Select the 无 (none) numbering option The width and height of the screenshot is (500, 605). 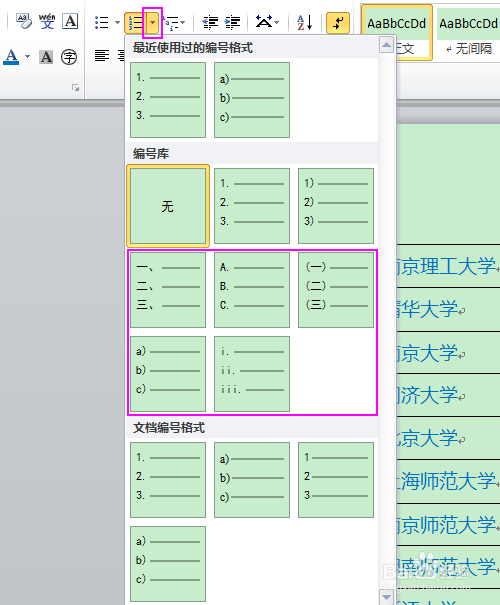tap(168, 206)
